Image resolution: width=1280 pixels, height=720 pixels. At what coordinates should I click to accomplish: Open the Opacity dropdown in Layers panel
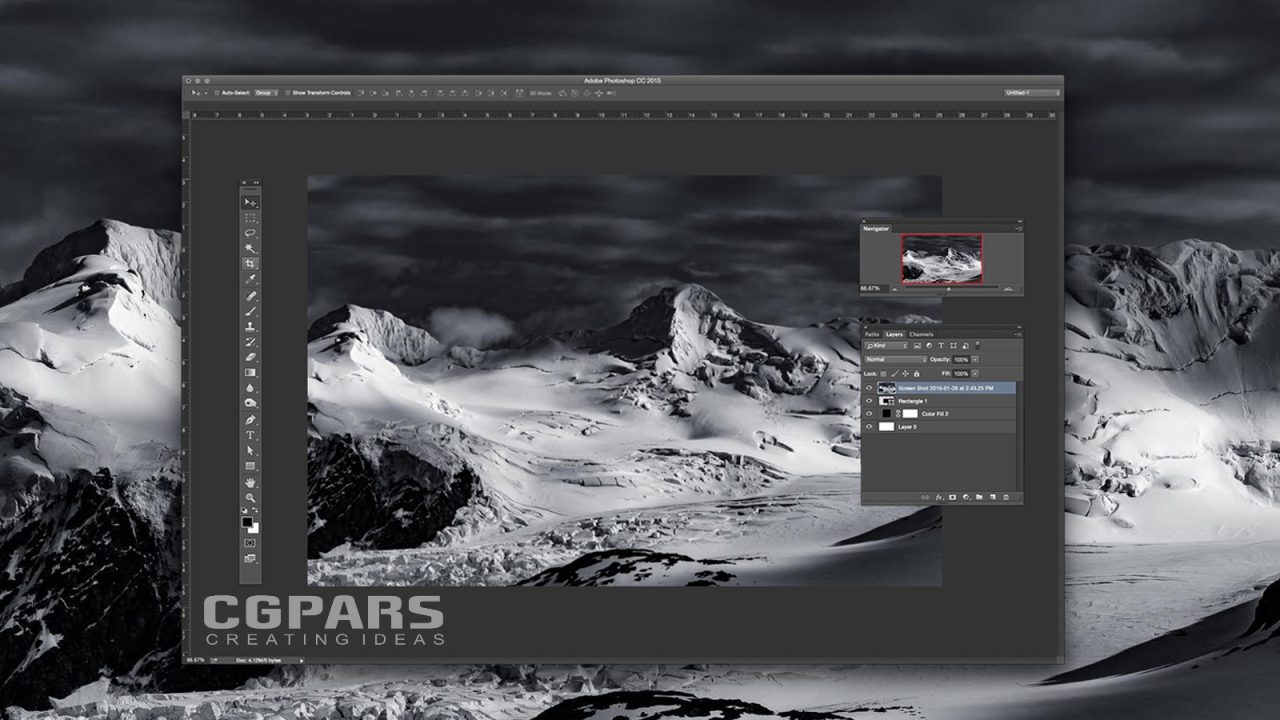(975, 359)
